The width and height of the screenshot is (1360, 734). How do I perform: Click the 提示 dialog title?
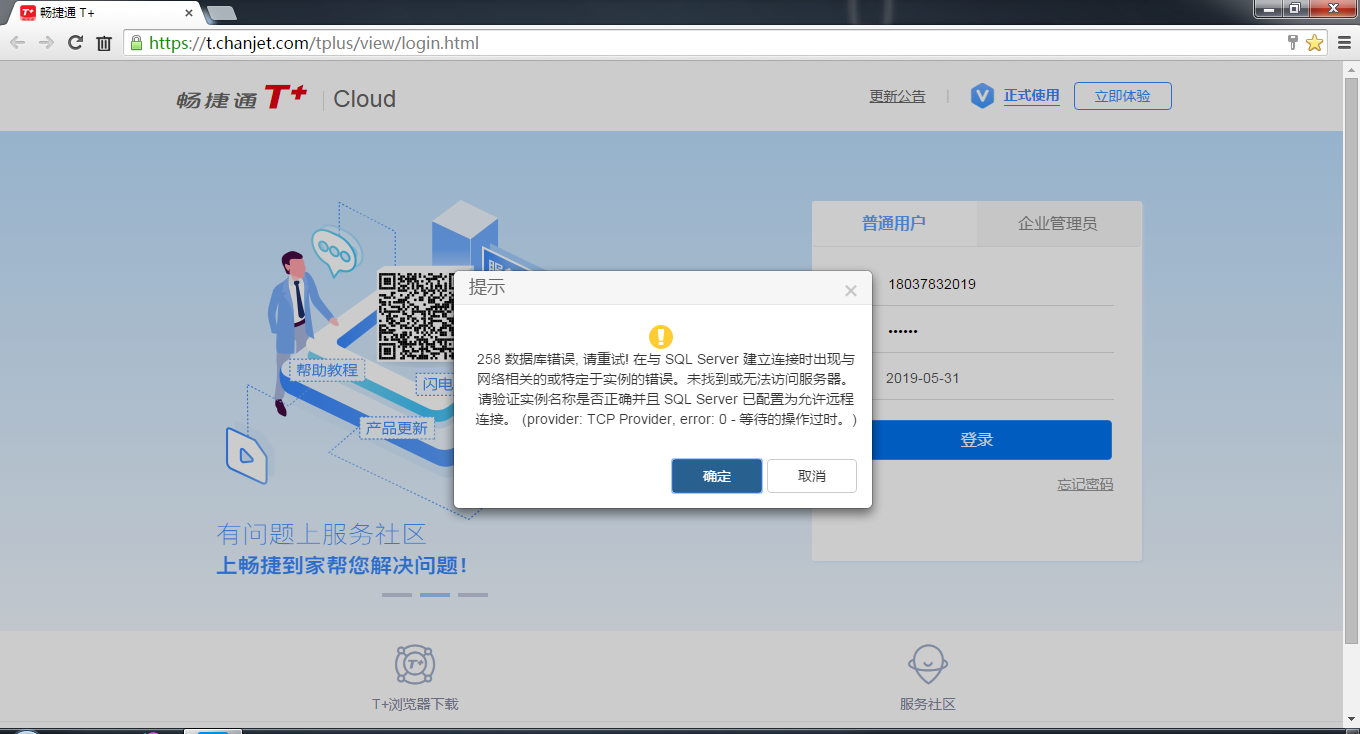pyautogui.click(x=487, y=288)
